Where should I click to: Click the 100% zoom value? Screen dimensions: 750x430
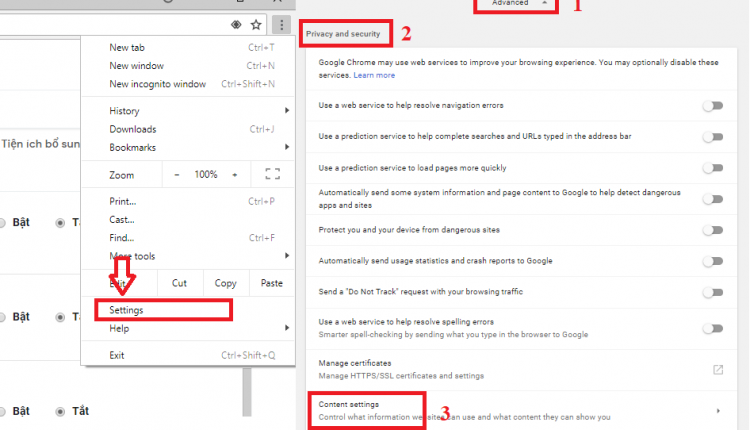(x=206, y=175)
